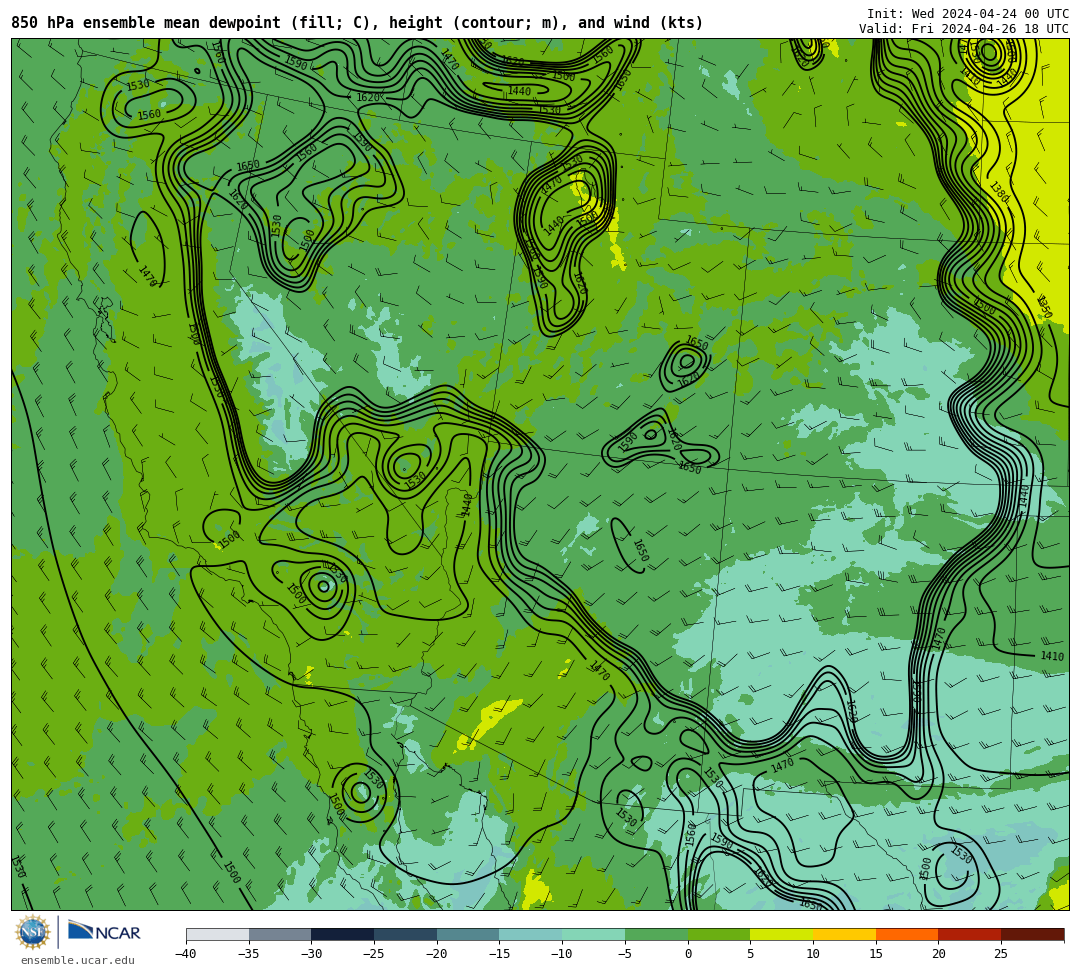1080x973 pixels.
Task: Click the NCAR logo
Action: pyautogui.click(x=104, y=932)
